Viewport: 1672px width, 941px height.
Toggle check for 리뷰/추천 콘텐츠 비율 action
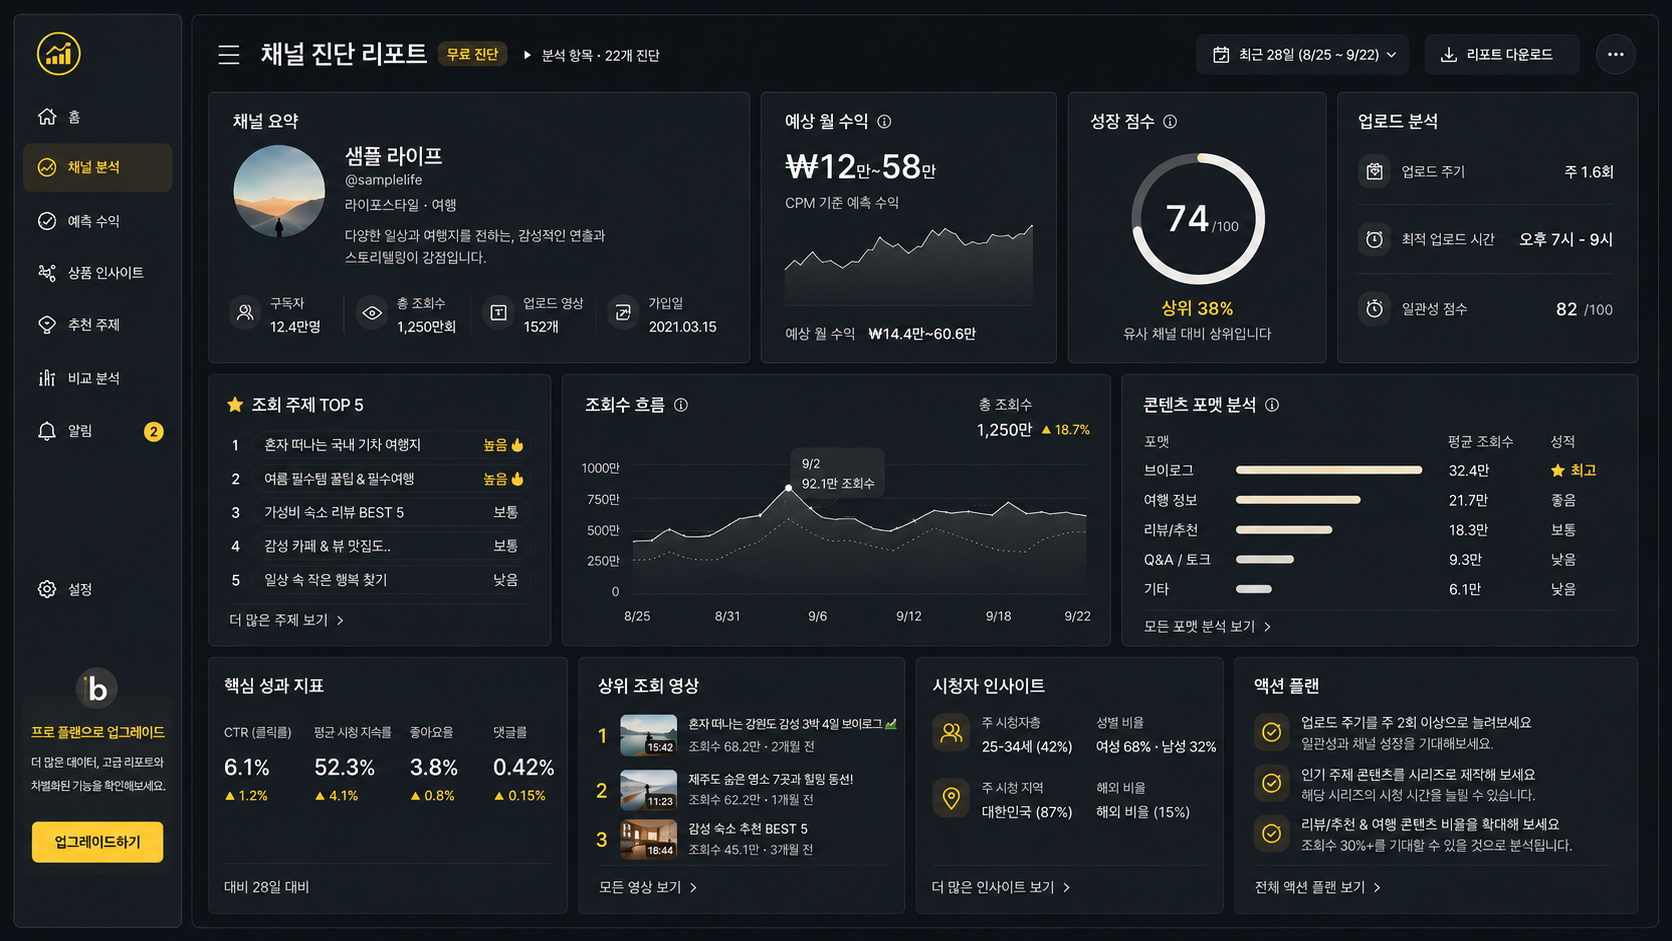click(1272, 833)
